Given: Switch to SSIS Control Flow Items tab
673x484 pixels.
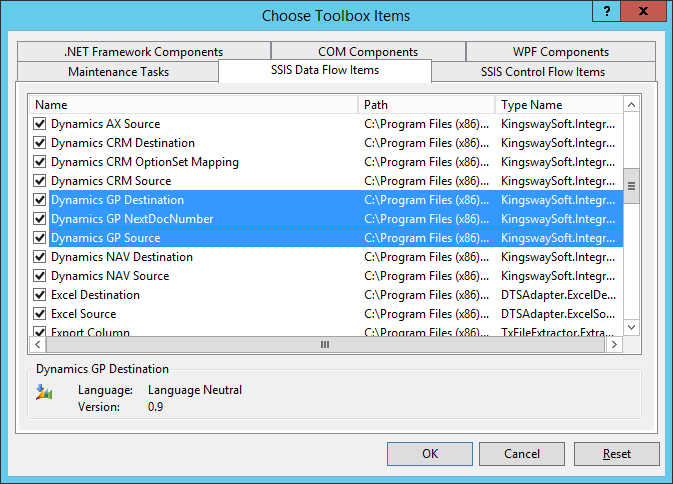Looking at the screenshot, I should click(543, 72).
